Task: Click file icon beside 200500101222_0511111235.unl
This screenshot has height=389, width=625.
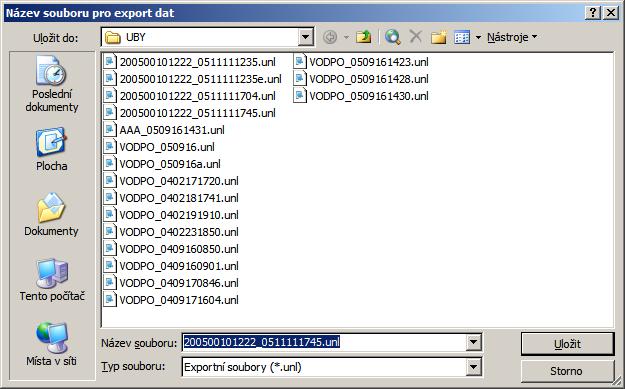Action: coord(110,62)
